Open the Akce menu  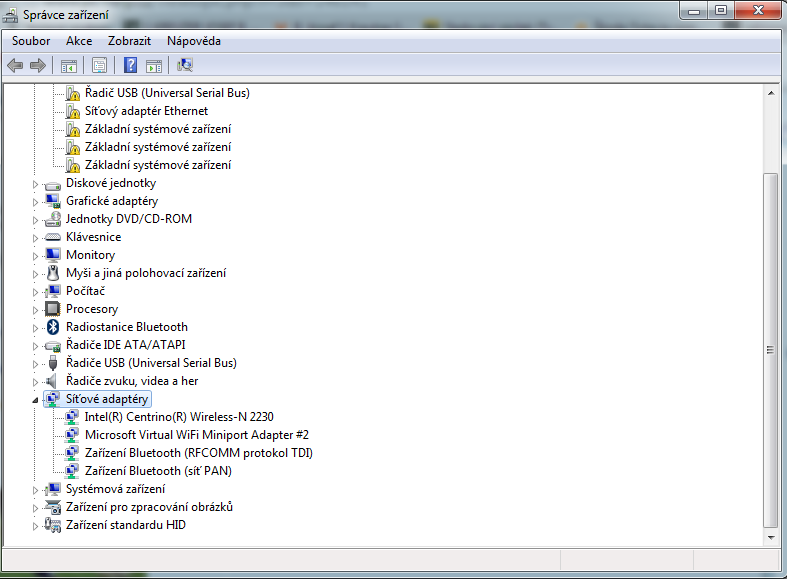[x=79, y=41]
